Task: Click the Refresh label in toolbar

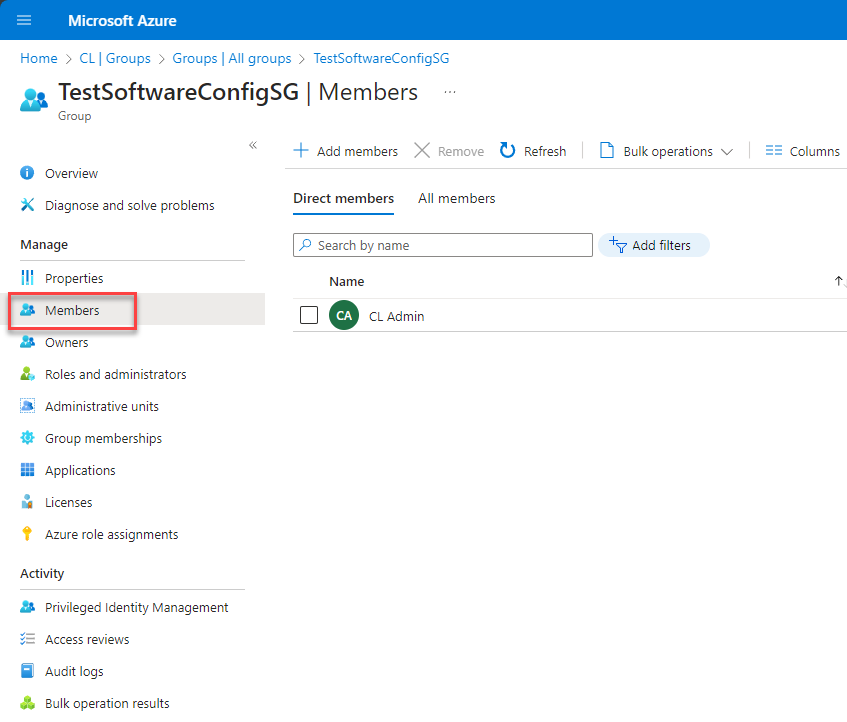Action: tap(544, 151)
